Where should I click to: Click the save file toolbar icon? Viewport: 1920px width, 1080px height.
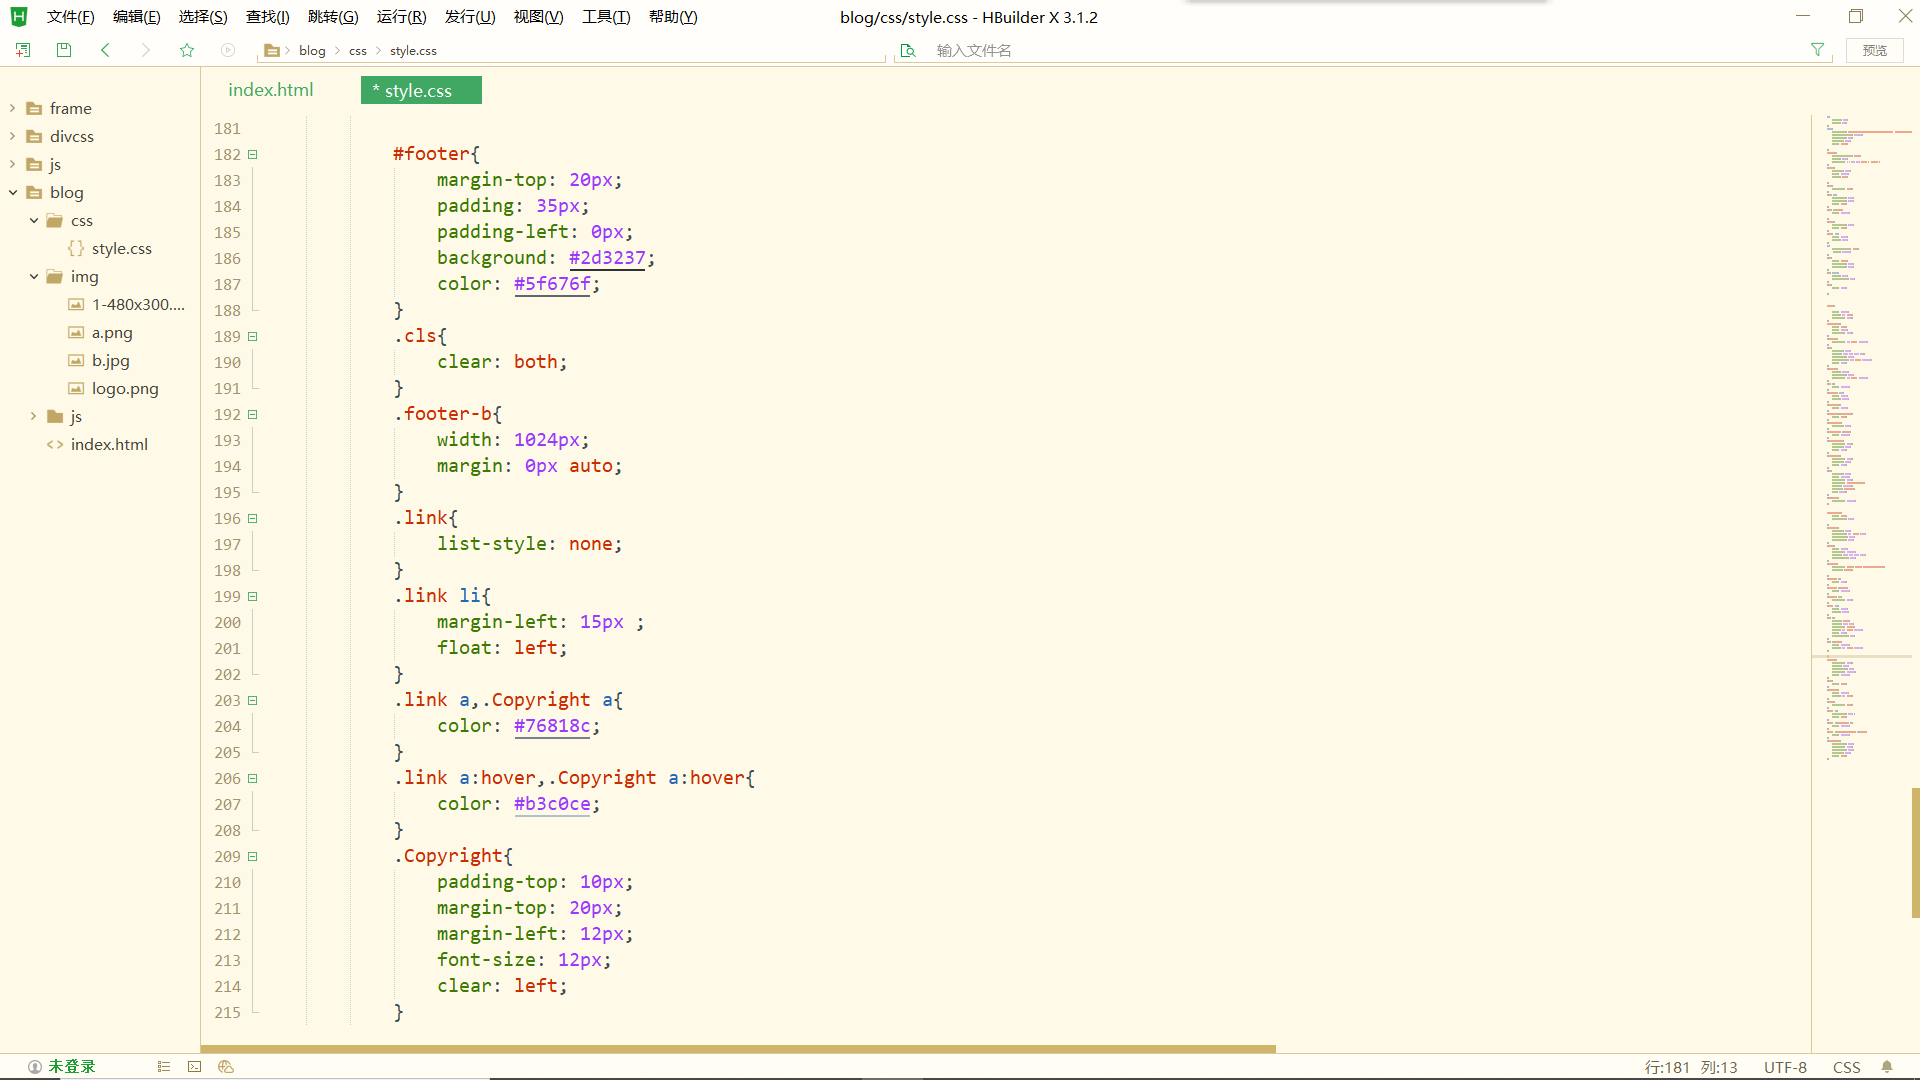click(x=64, y=50)
